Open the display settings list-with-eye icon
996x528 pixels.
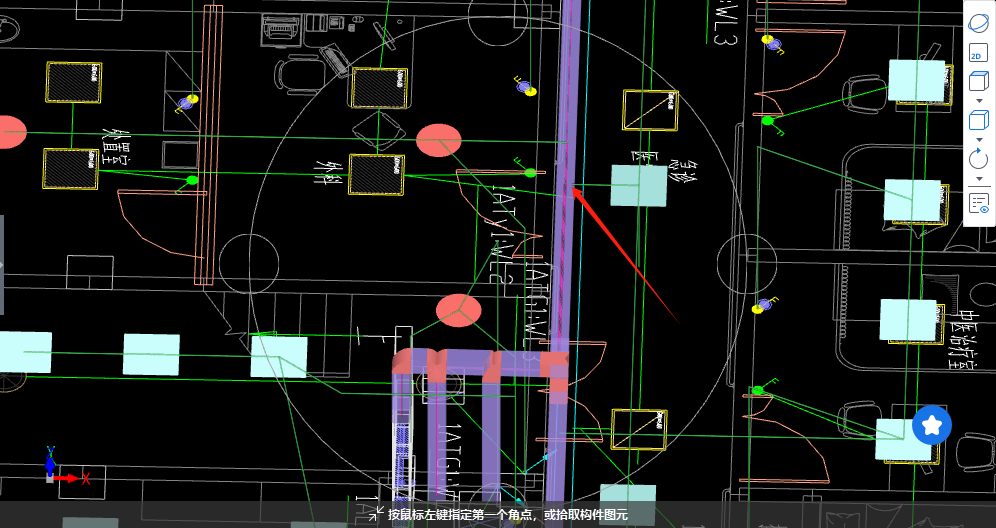pos(979,204)
